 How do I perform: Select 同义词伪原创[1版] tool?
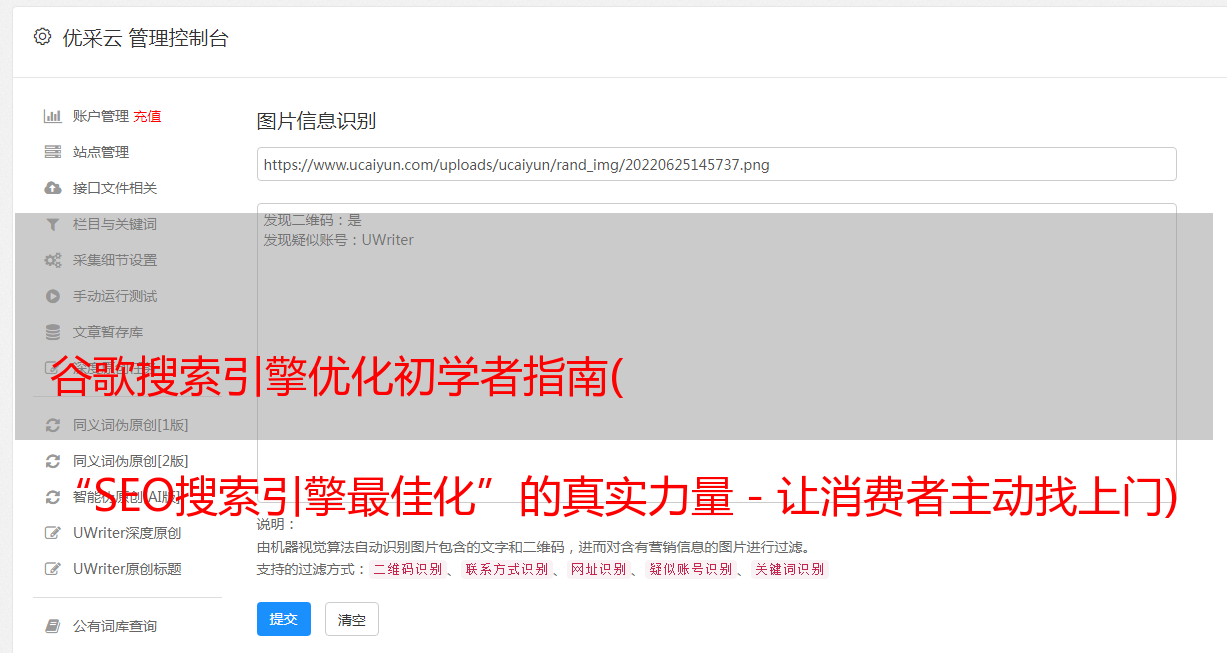coord(130,425)
